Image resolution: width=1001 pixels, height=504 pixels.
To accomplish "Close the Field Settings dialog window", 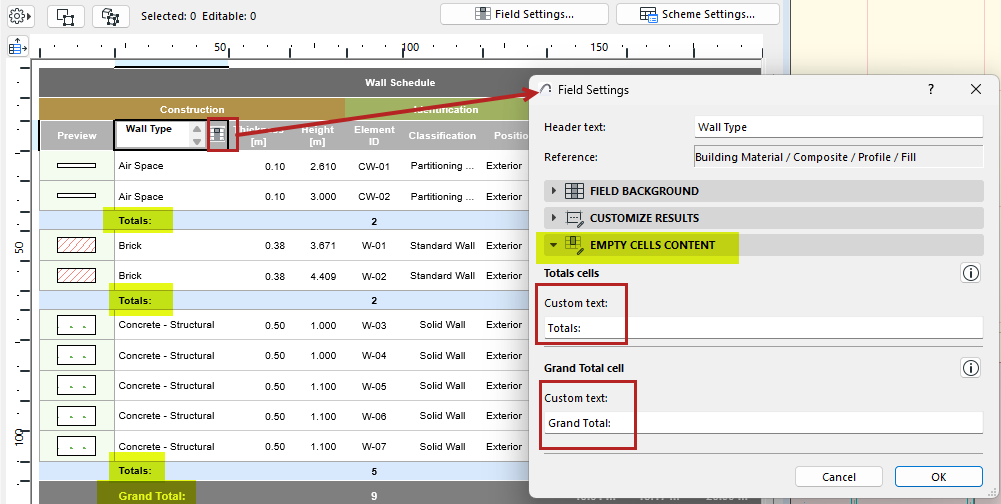I will 975,89.
